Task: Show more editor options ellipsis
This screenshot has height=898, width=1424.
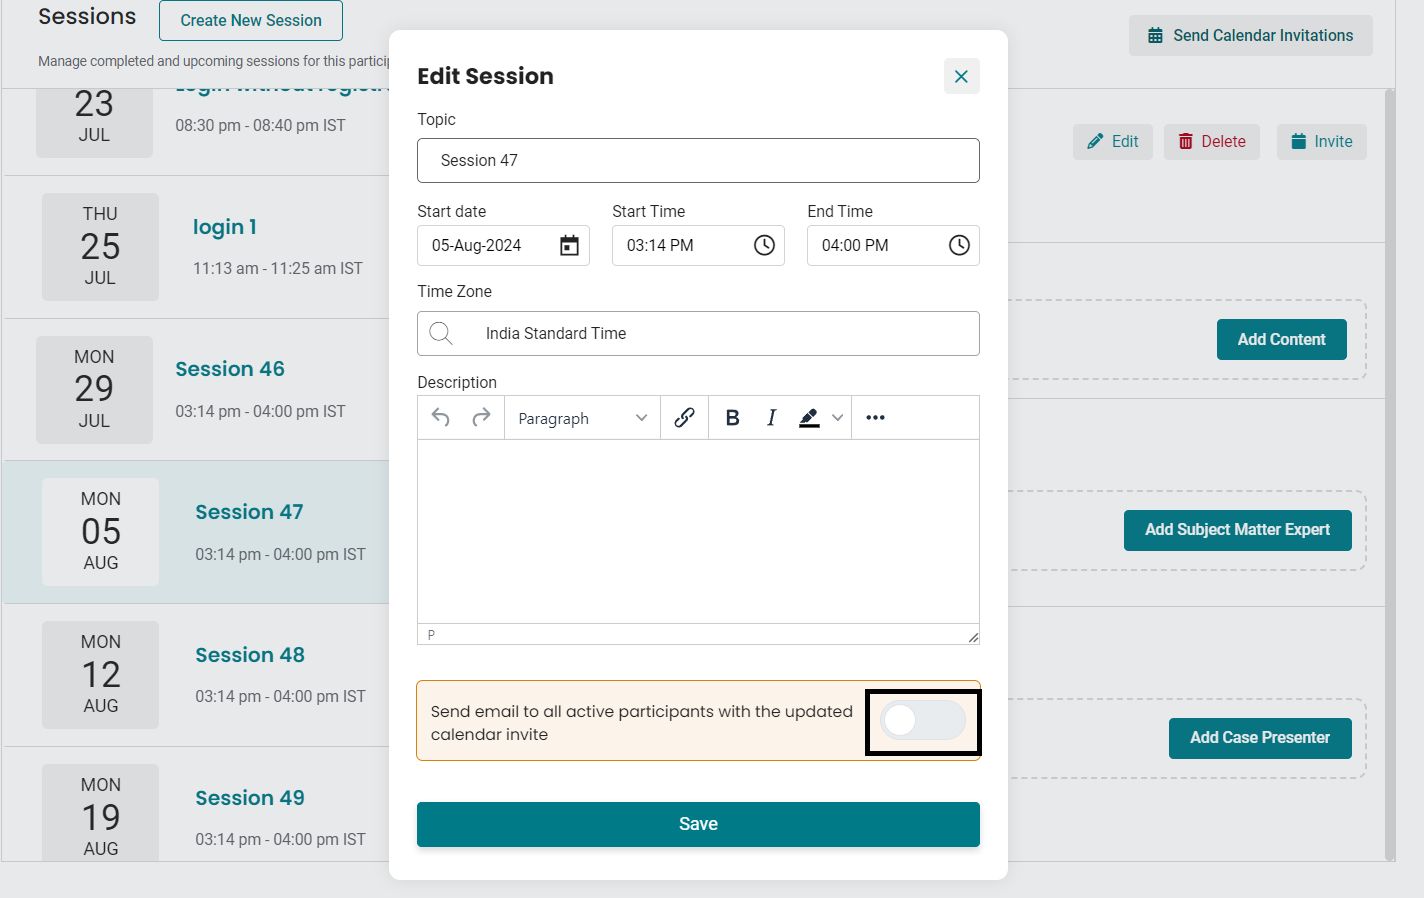Action: pyautogui.click(x=875, y=418)
